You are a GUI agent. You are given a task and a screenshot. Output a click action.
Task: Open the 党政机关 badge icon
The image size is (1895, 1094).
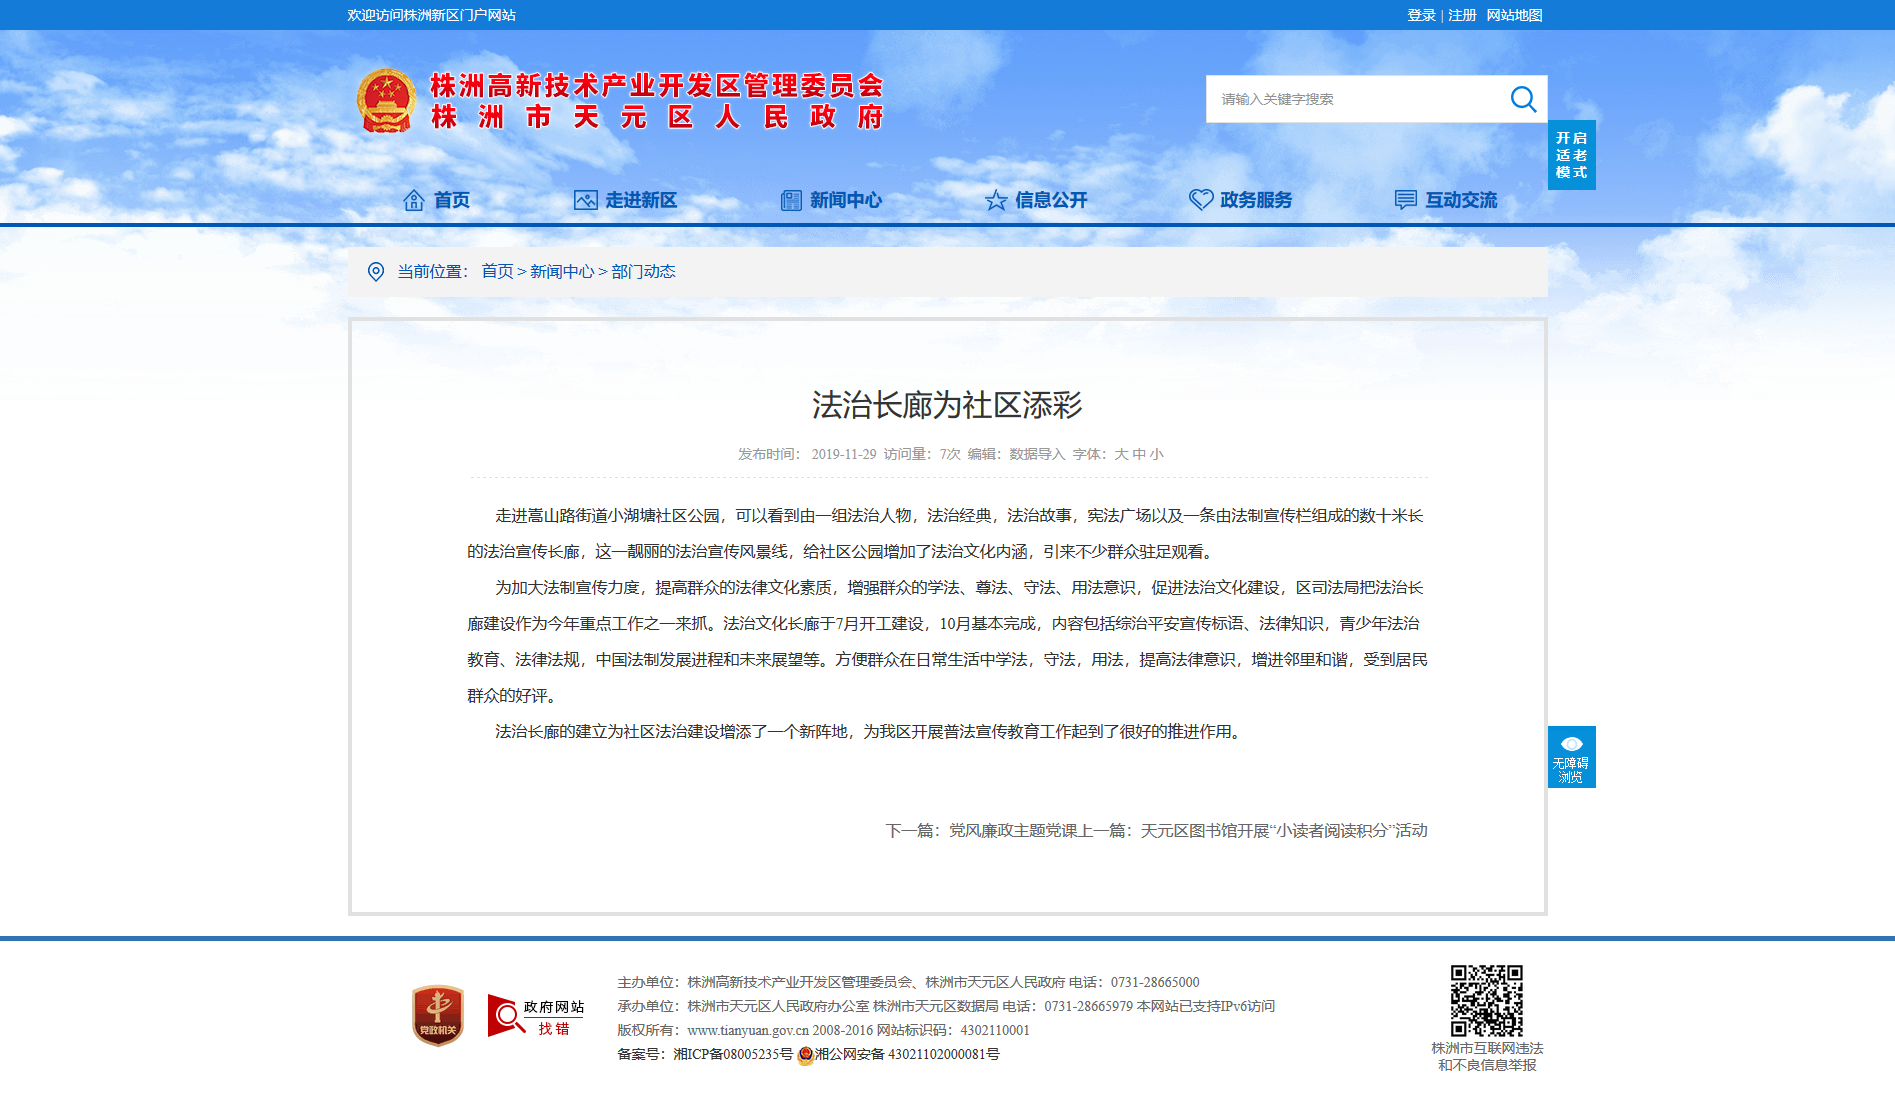[x=438, y=1016]
